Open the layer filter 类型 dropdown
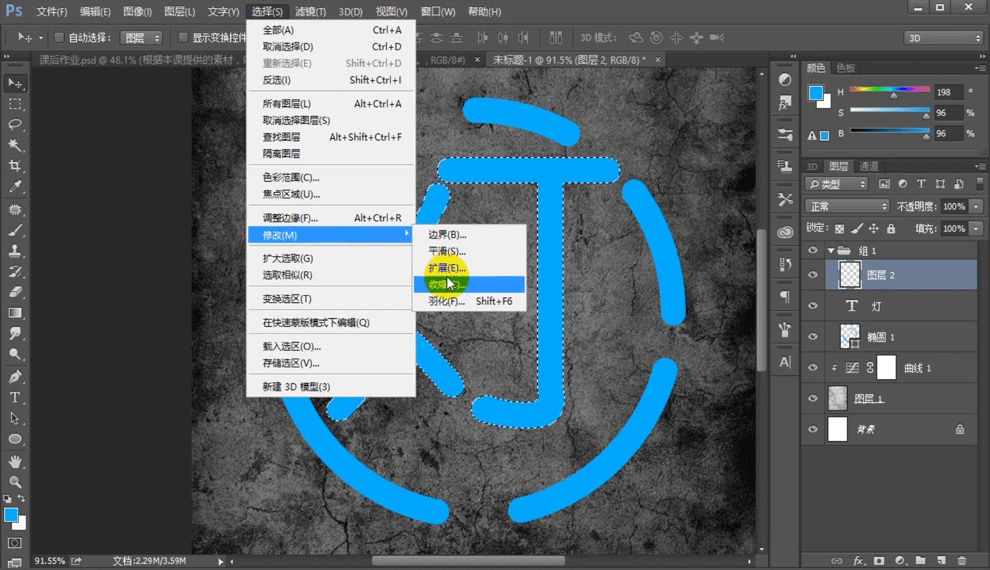The width and height of the screenshot is (990, 570). tap(837, 184)
